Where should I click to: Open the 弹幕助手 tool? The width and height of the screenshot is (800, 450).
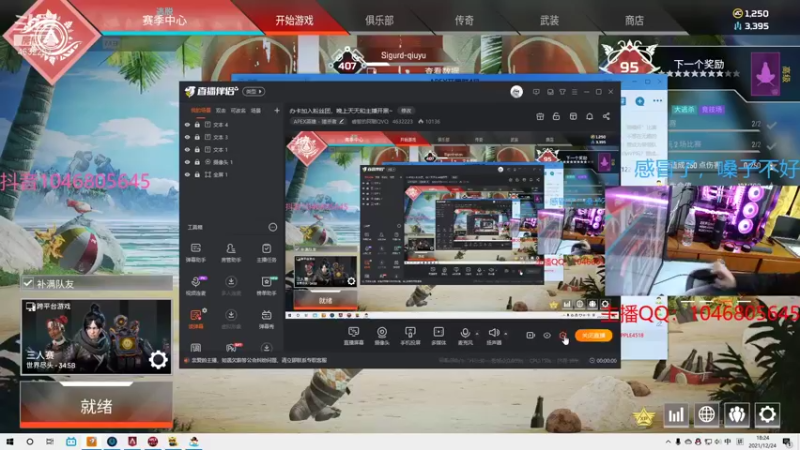pyautogui.click(x=195, y=253)
